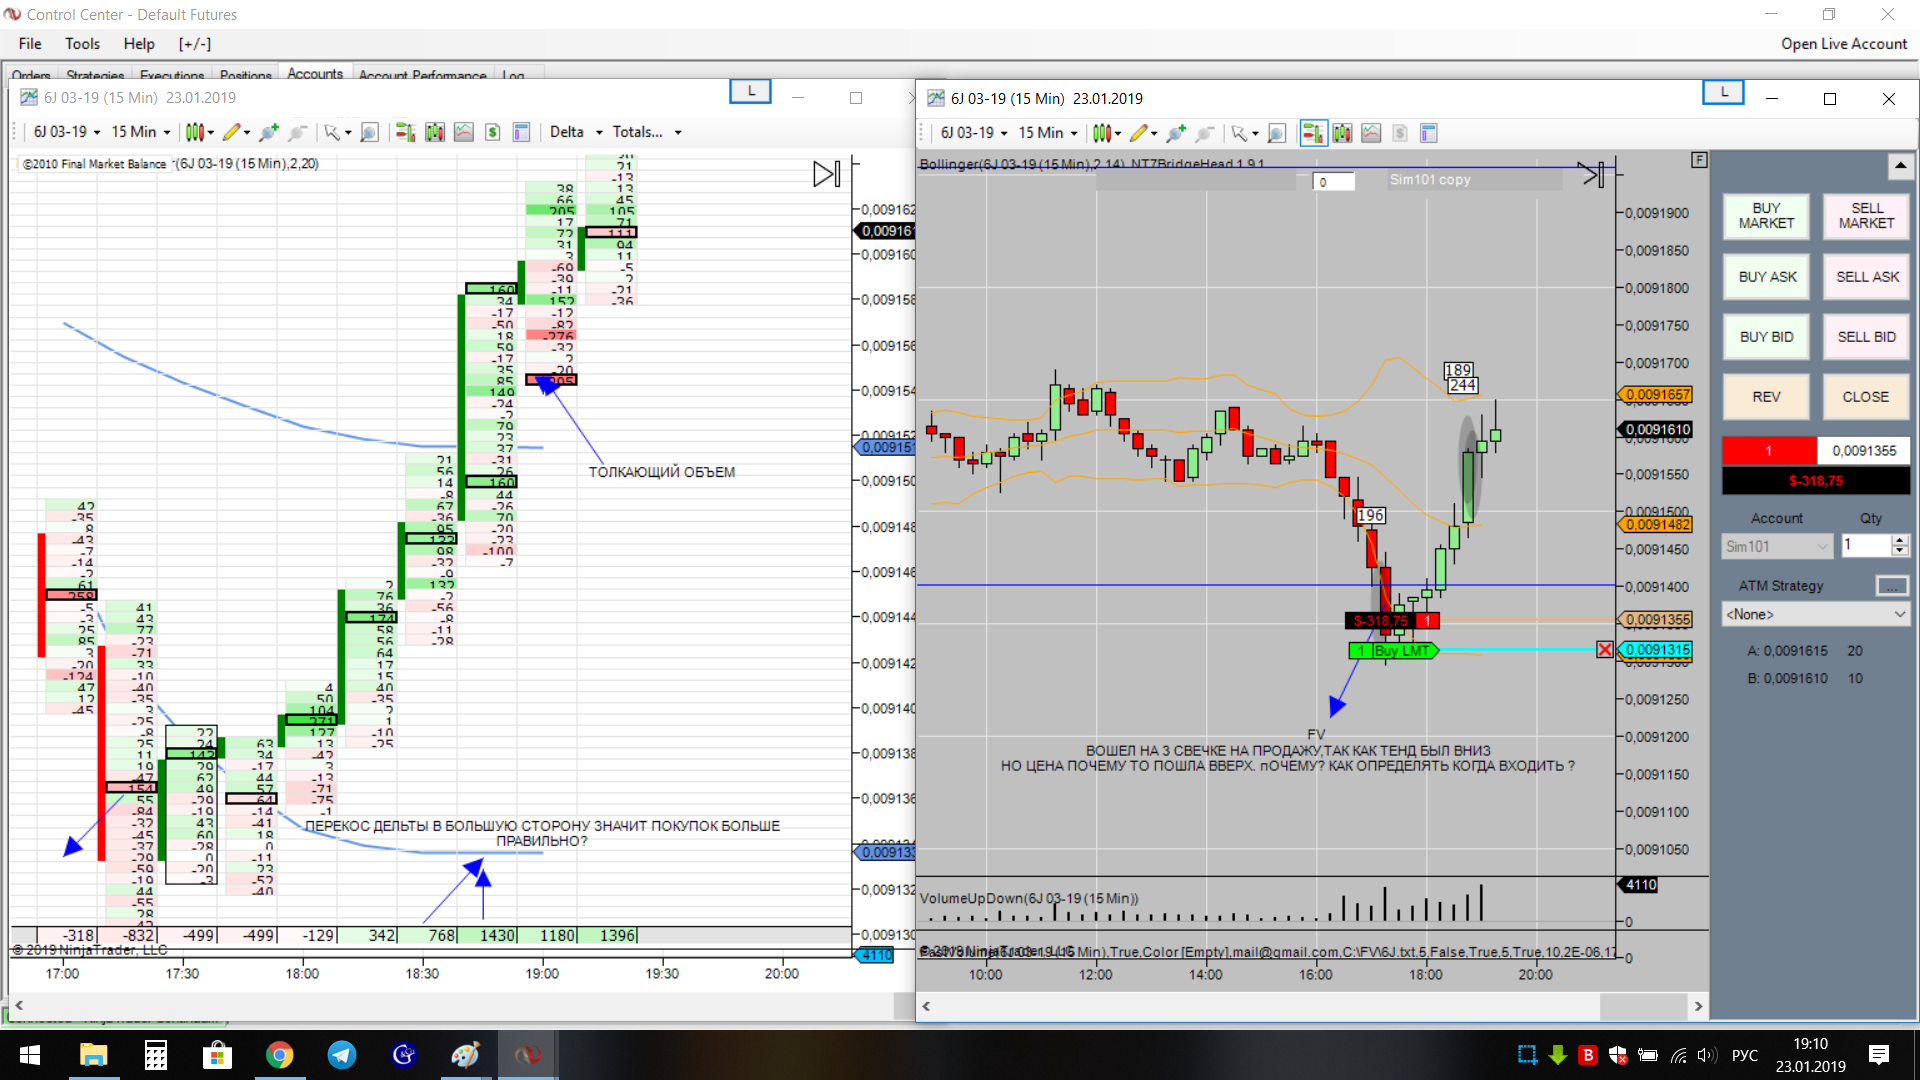Select the pencil drawing tool, left chart
The image size is (1920, 1080).
tap(231, 132)
